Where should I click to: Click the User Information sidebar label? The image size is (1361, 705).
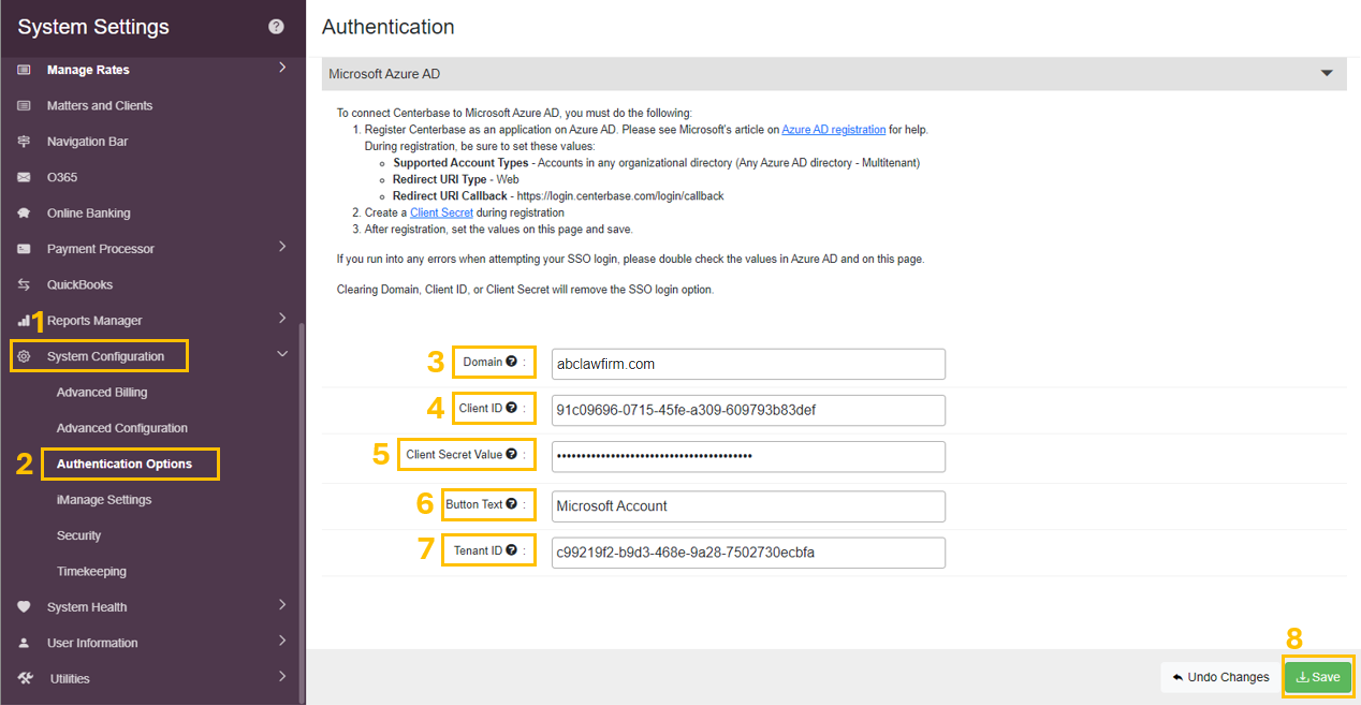[92, 643]
